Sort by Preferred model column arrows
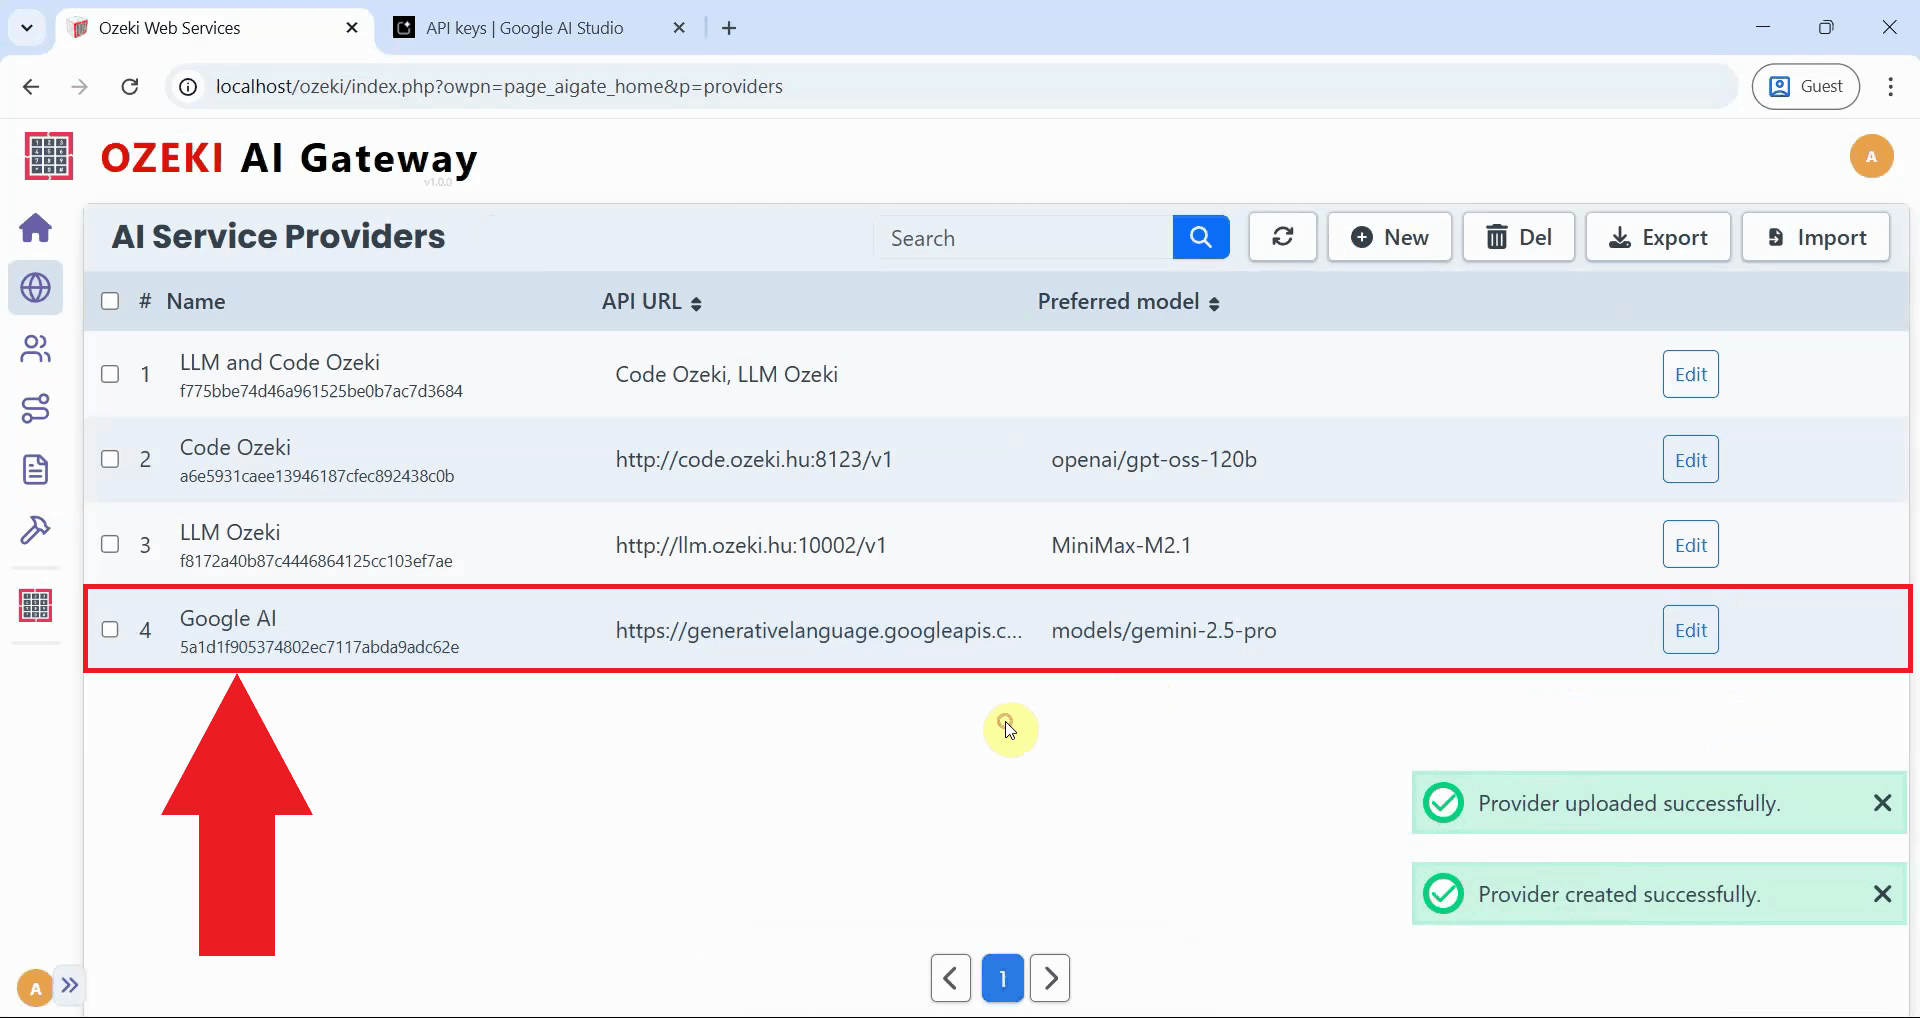The height and width of the screenshot is (1018, 1920). click(1214, 303)
